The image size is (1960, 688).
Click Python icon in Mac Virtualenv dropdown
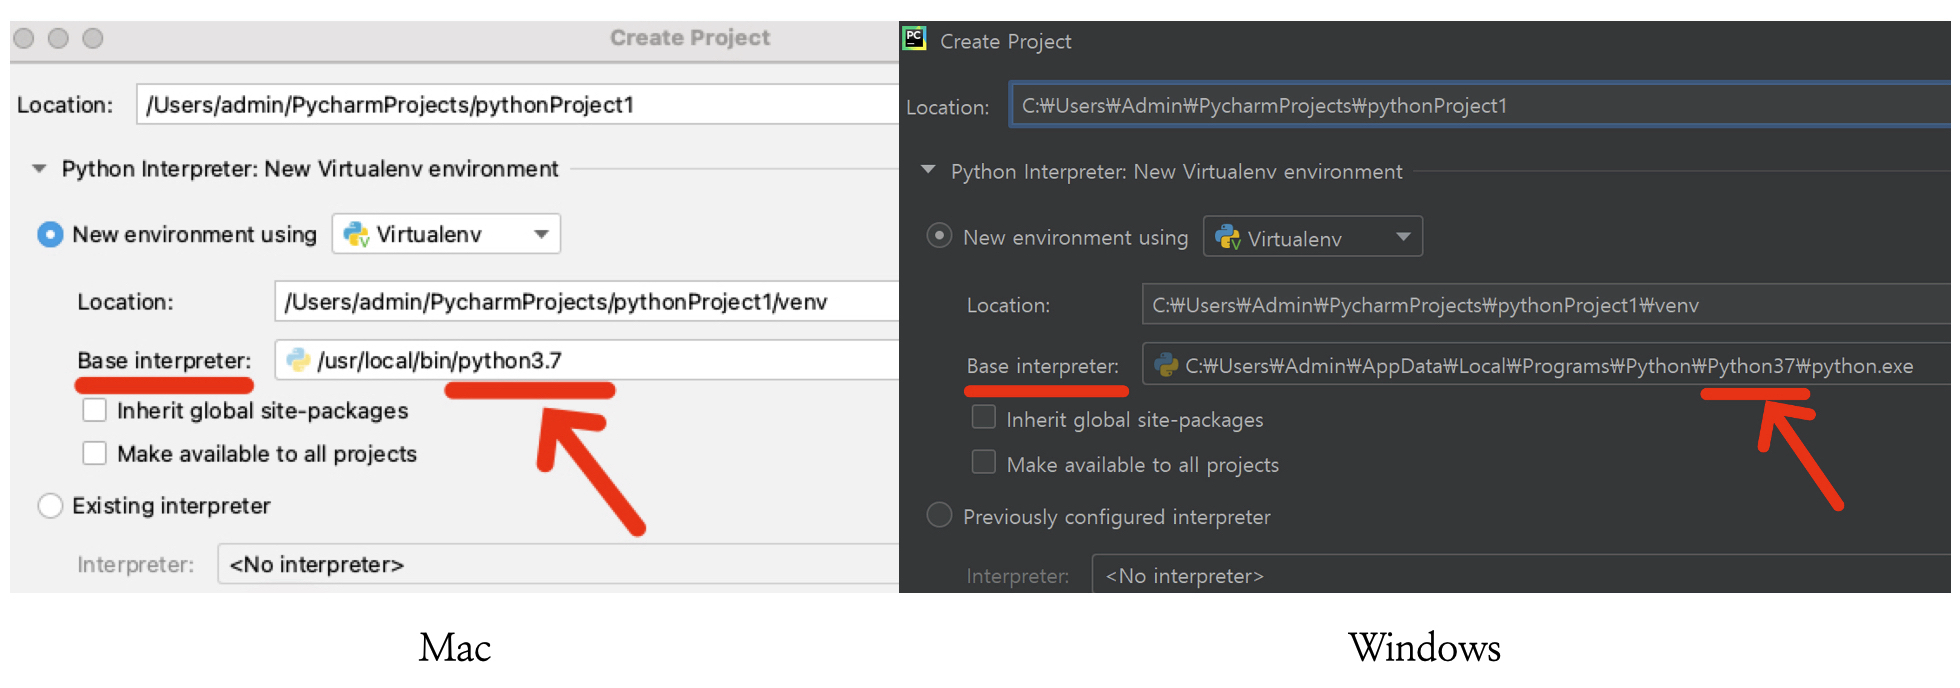click(355, 234)
